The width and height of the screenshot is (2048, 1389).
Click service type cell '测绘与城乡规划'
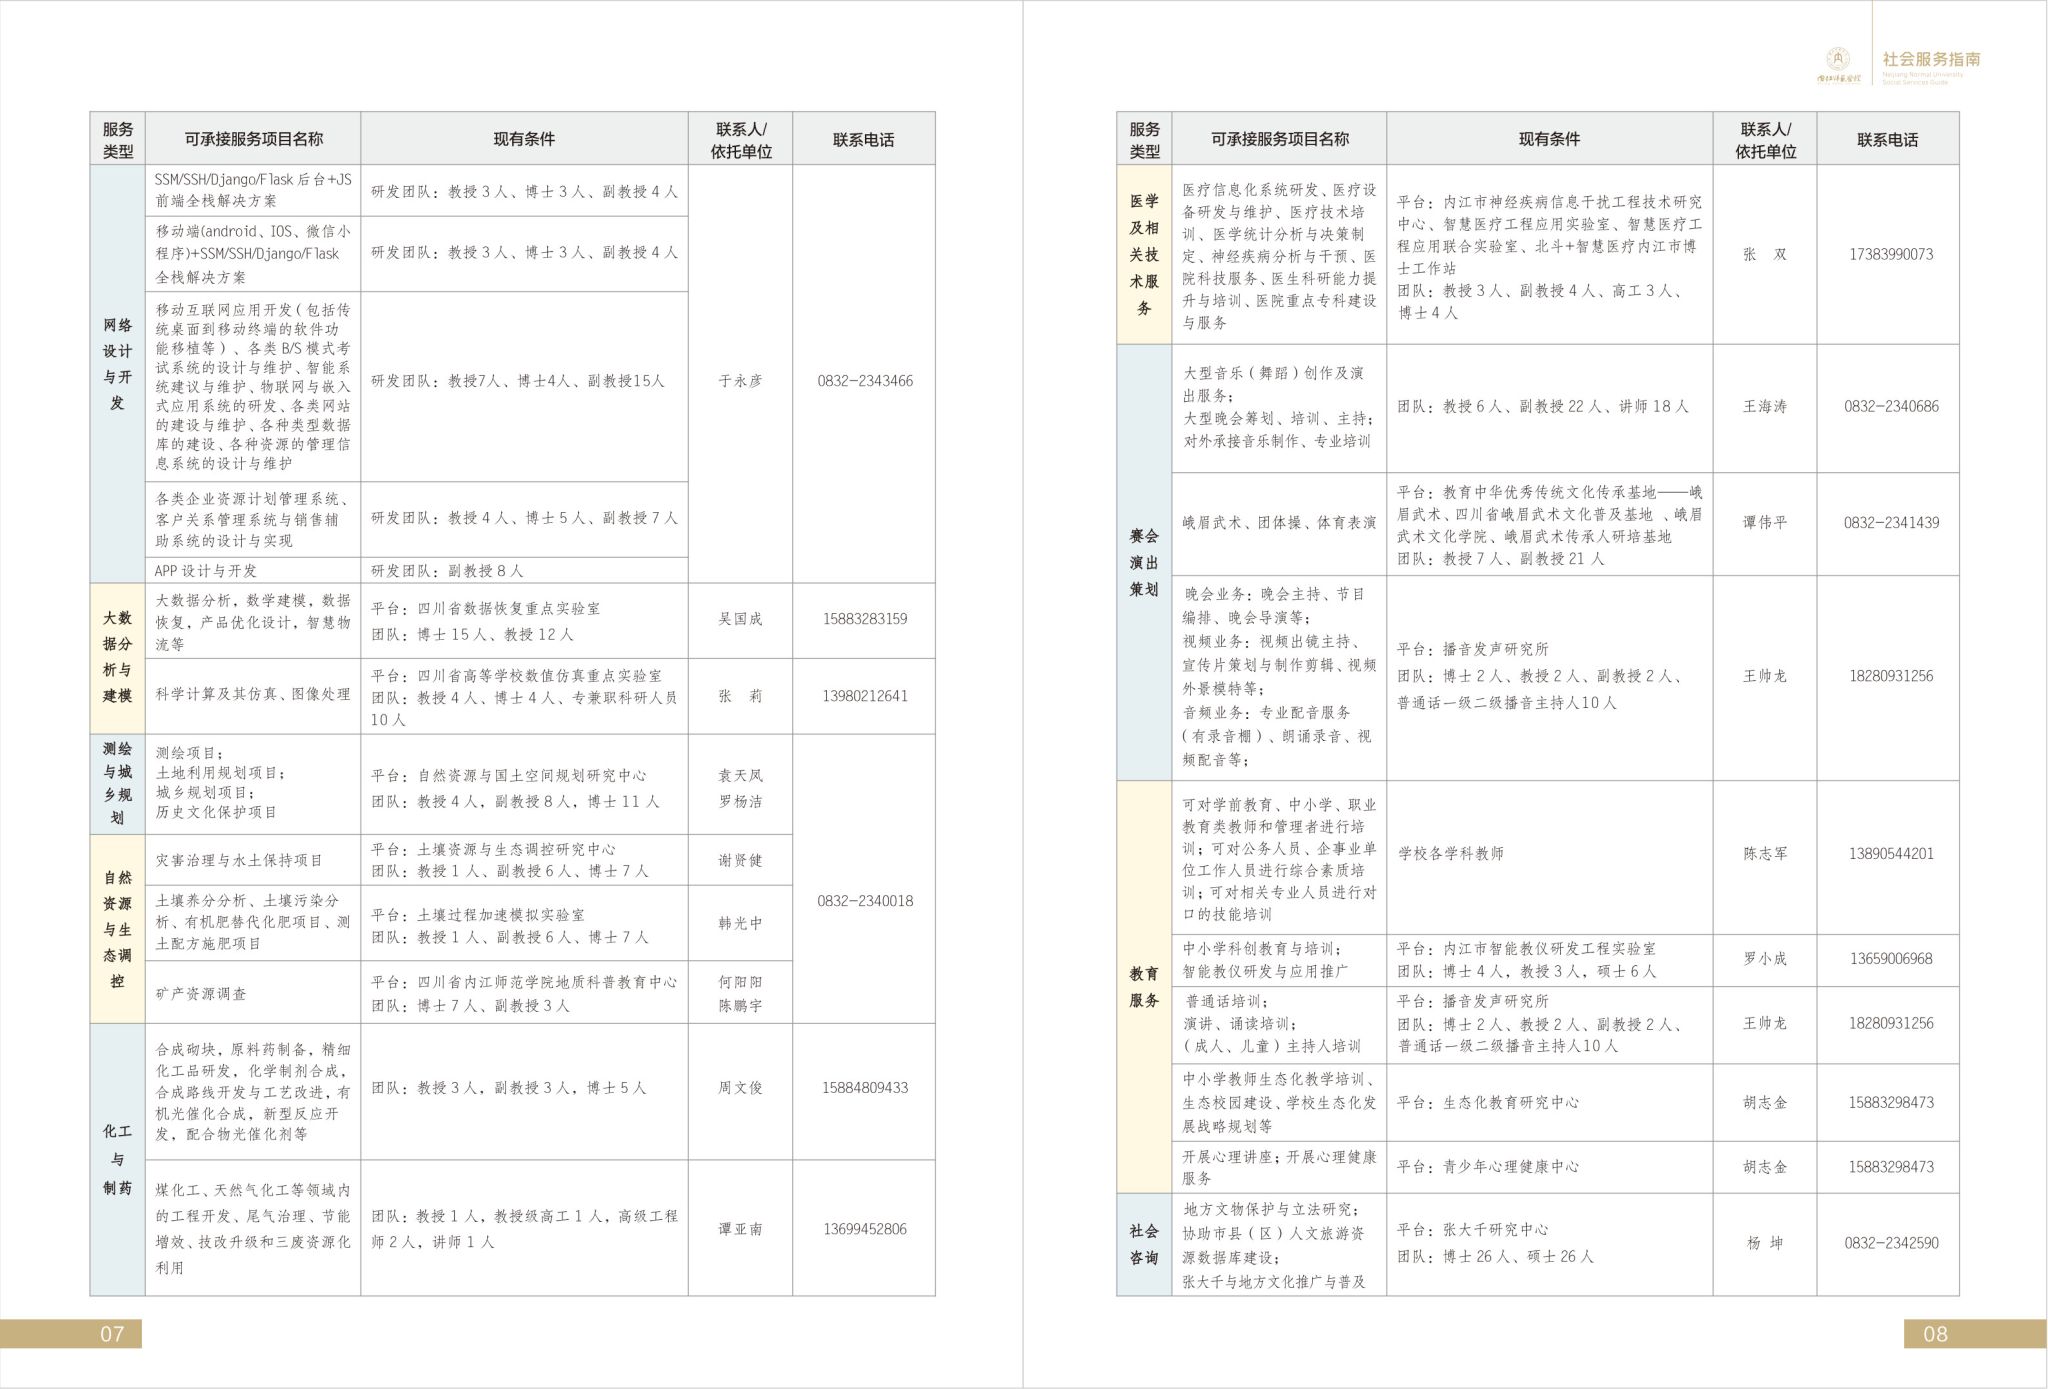(x=118, y=784)
